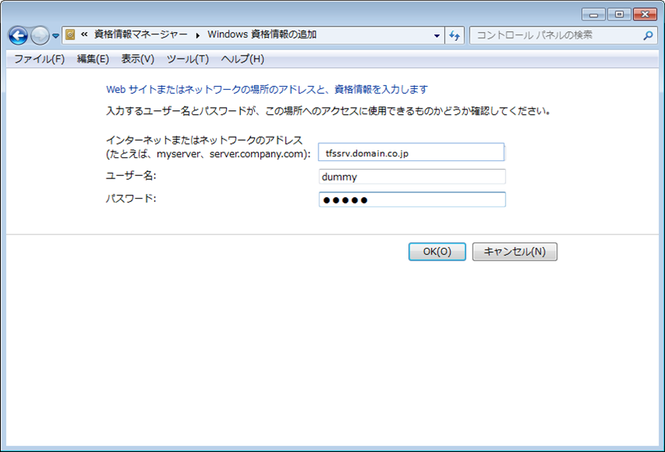Screen dimensions: 665x452
Task: Click the ユーザー名 field containing dummy
Action: tap(412, 176)
